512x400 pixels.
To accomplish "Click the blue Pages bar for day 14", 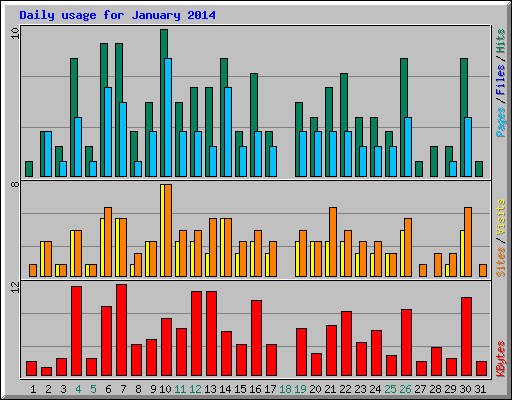I will point(228,132).
